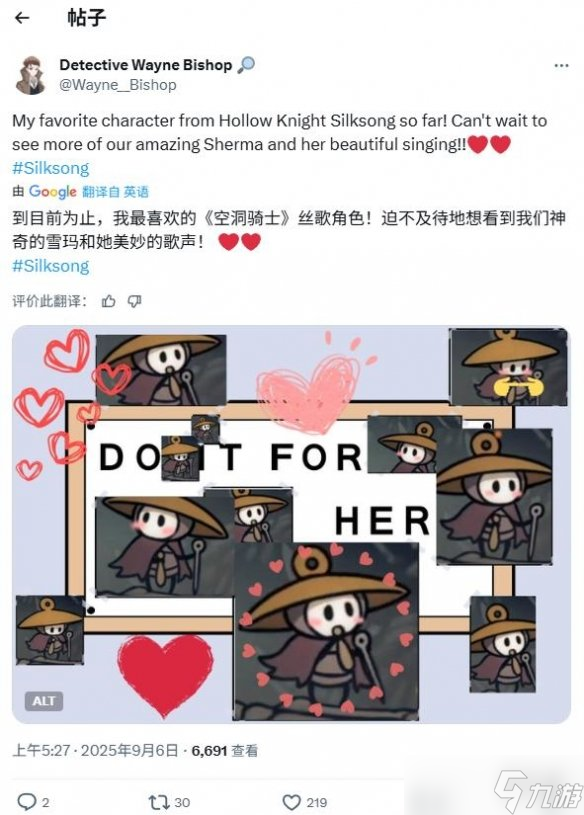Open Detective Wayne Bishop profile avatar
This screenshot has width=584, height=815.
point(31,75)
